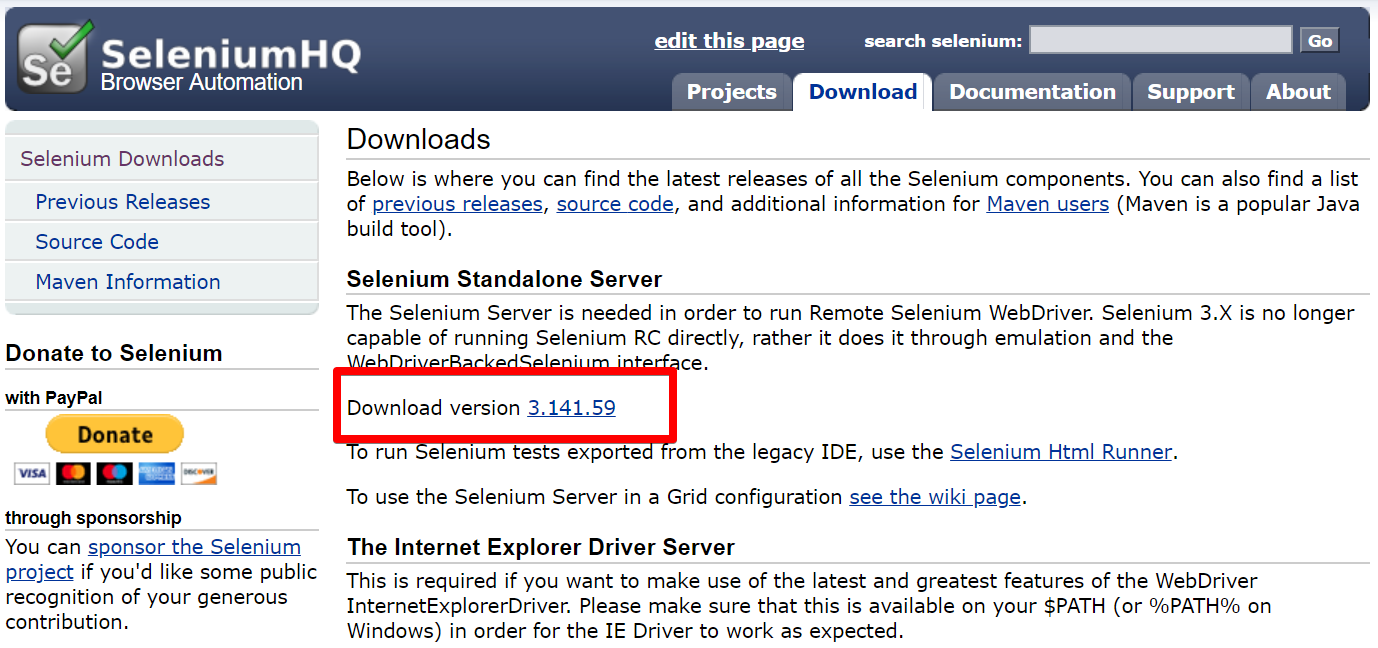Click inside the search selenium field
Screen dimensions: 1378x648
1159,39
